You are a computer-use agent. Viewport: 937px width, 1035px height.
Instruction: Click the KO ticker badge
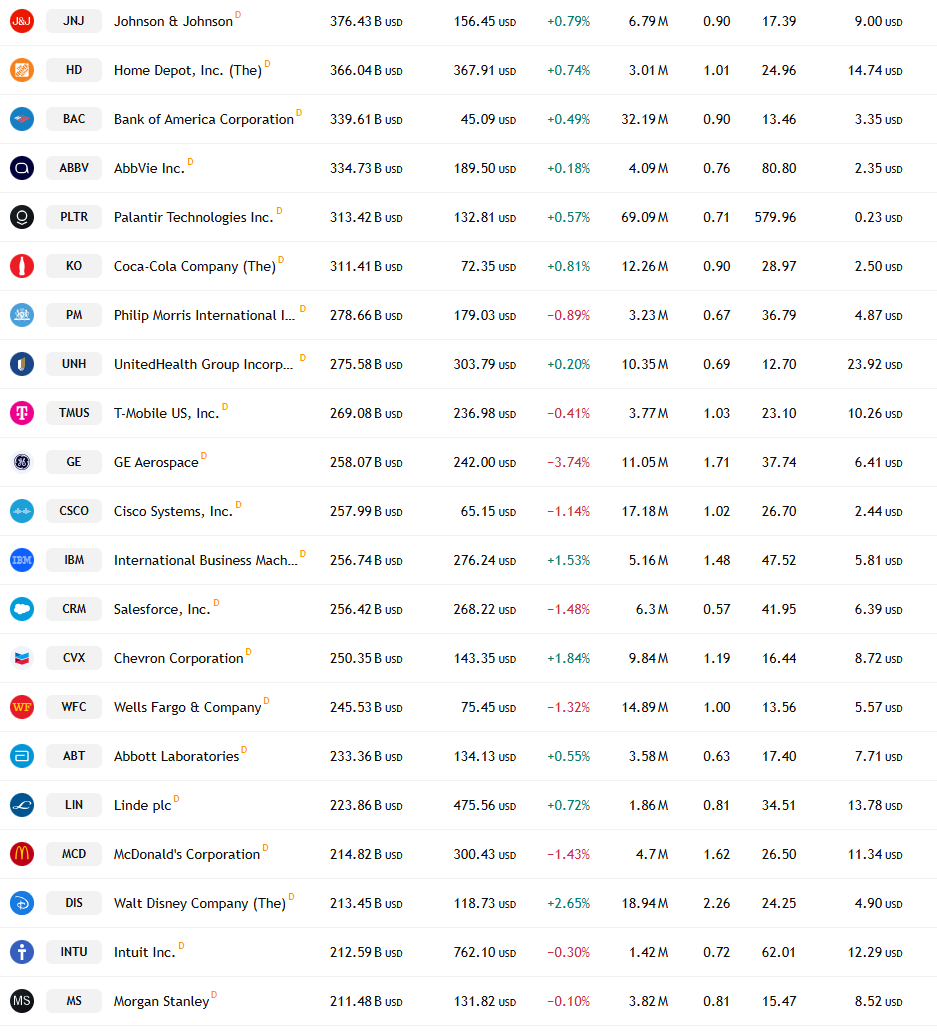pyautogui.click(x=74, y=266)
